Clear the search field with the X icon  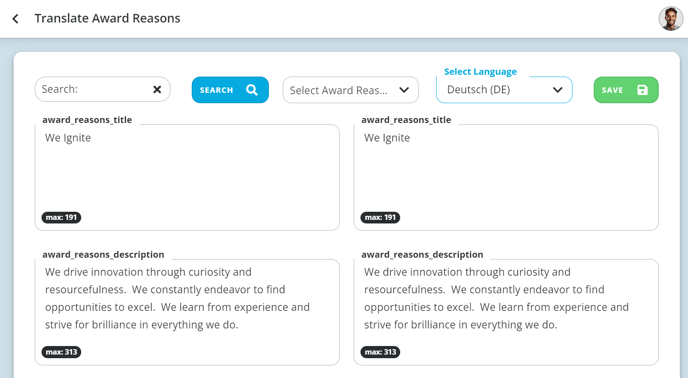click(x=157, y=90)
